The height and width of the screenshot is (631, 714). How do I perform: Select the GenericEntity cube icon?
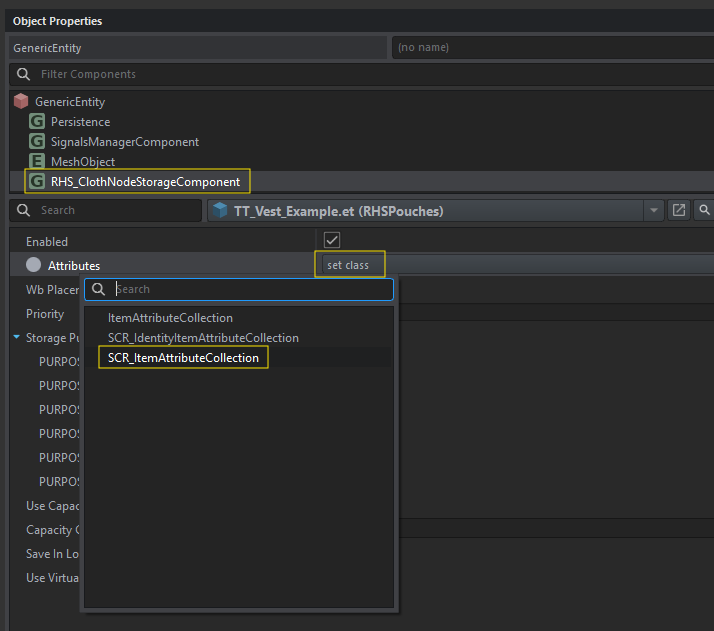tap(21, 102)
